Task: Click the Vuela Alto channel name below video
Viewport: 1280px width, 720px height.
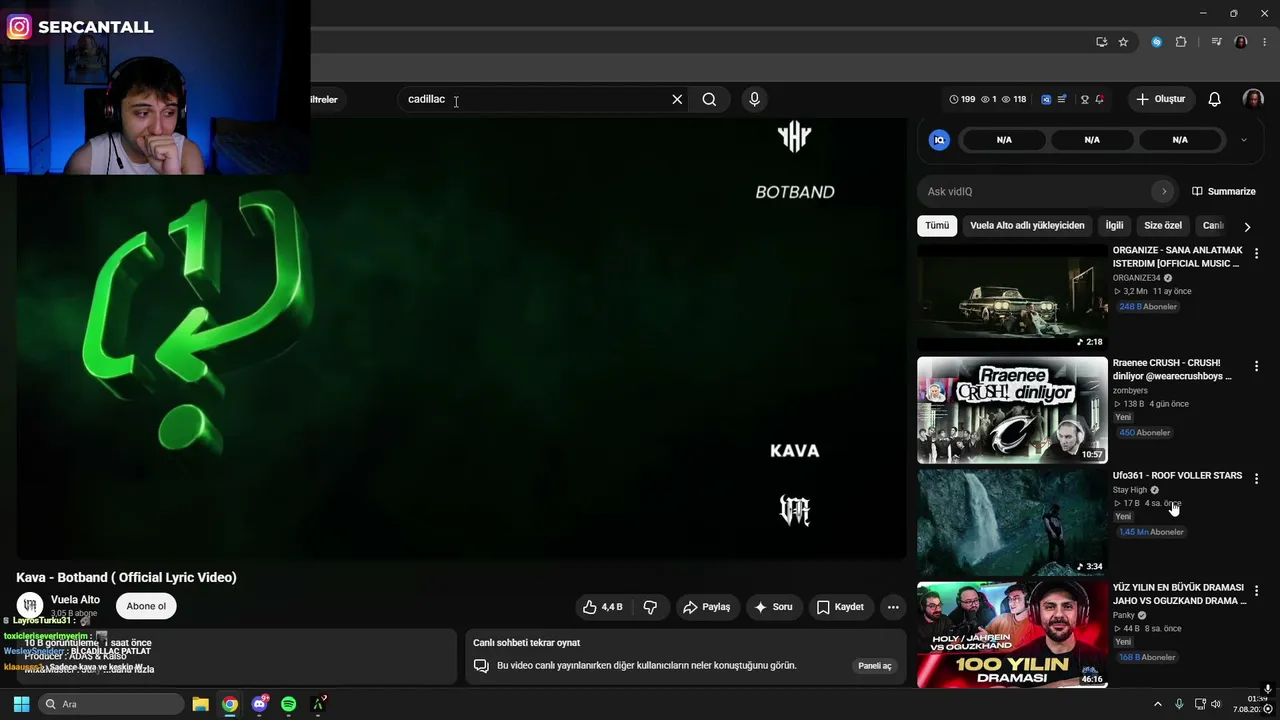Action: coord(75,600)
